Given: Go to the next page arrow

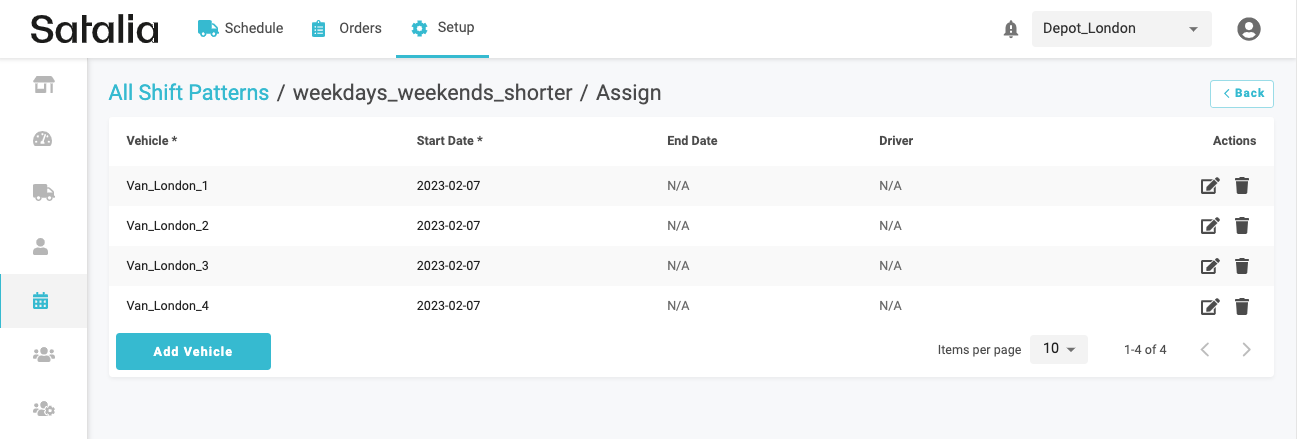Looking at the screenshot, I should (x=1246, y=349).
